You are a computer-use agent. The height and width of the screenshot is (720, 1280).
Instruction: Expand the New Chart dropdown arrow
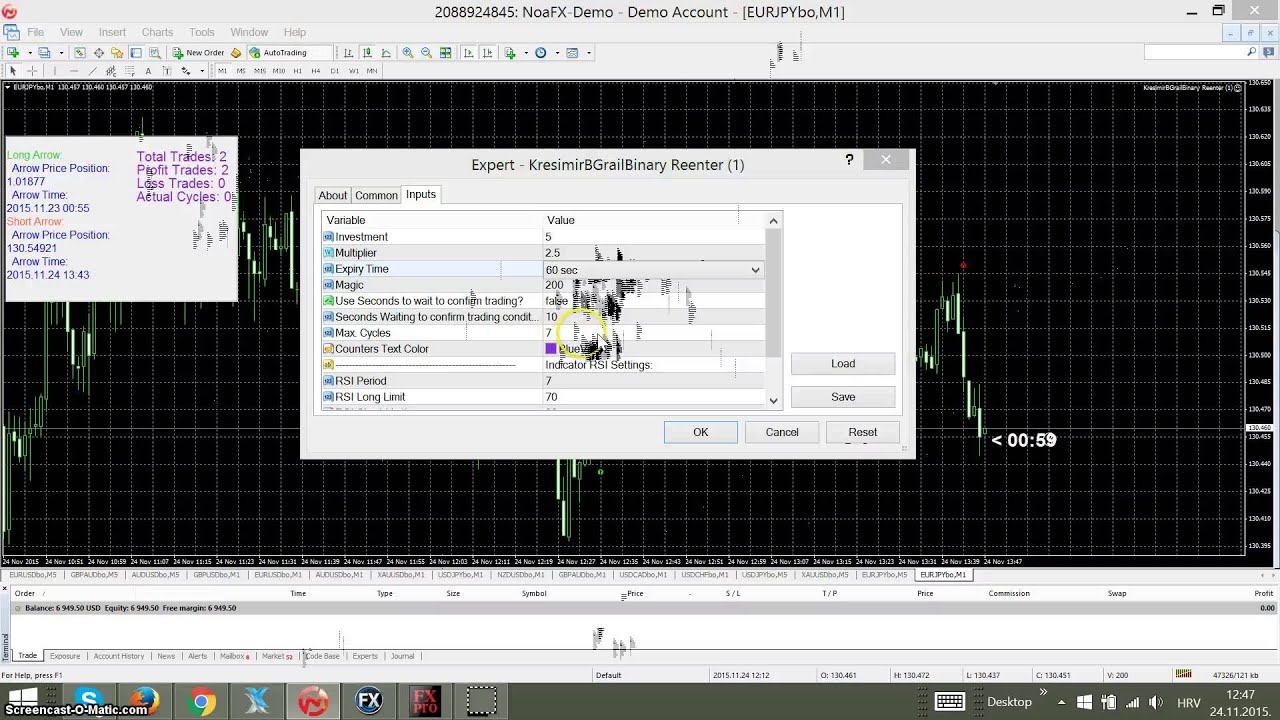(30, 52)
